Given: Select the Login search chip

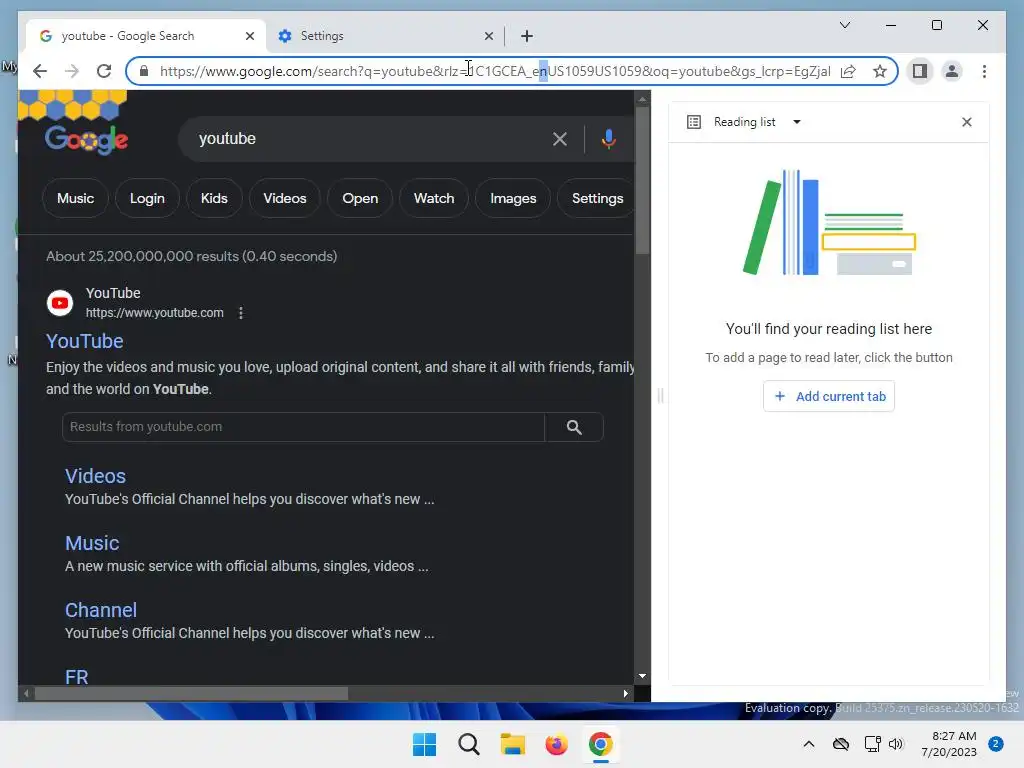Looking at the screenshot, I should tap(147, 199).
